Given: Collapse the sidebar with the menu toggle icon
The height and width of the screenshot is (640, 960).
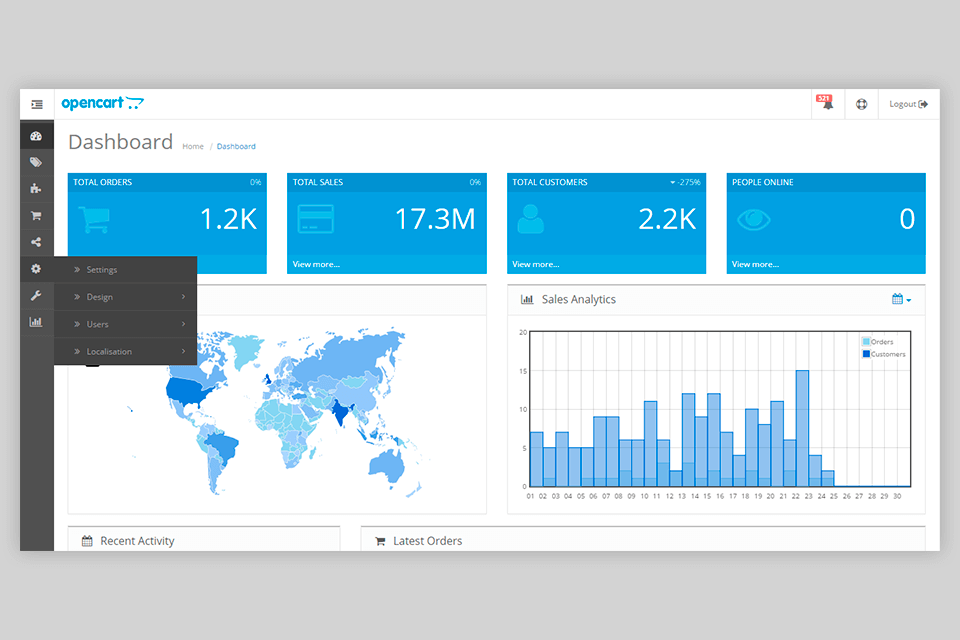Looking at the screenshot, I should click(37, 104).
